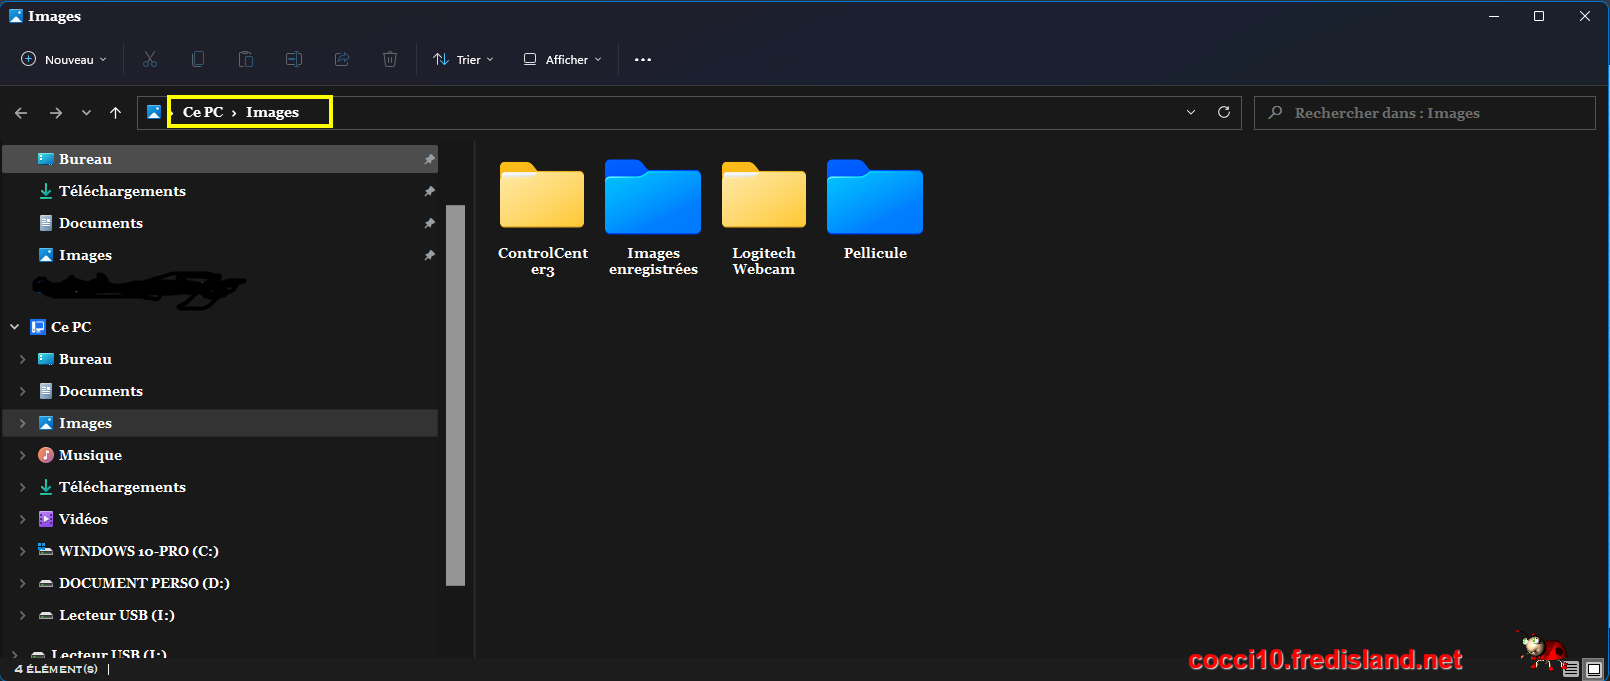This screenshot has width=1610, height=681.
Task: Open the Afficher view dropdown
Action: tap(562, 60)
